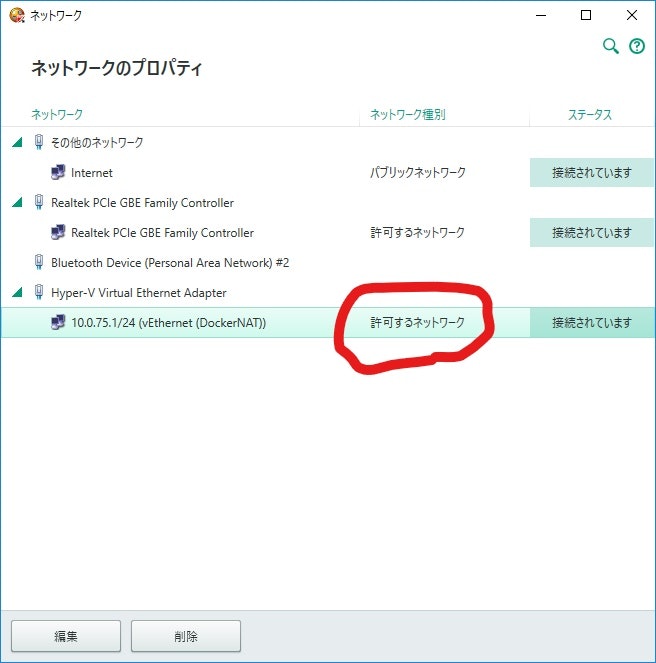
Task: Maximize the ネットワーク window
Action: (586, 15)
